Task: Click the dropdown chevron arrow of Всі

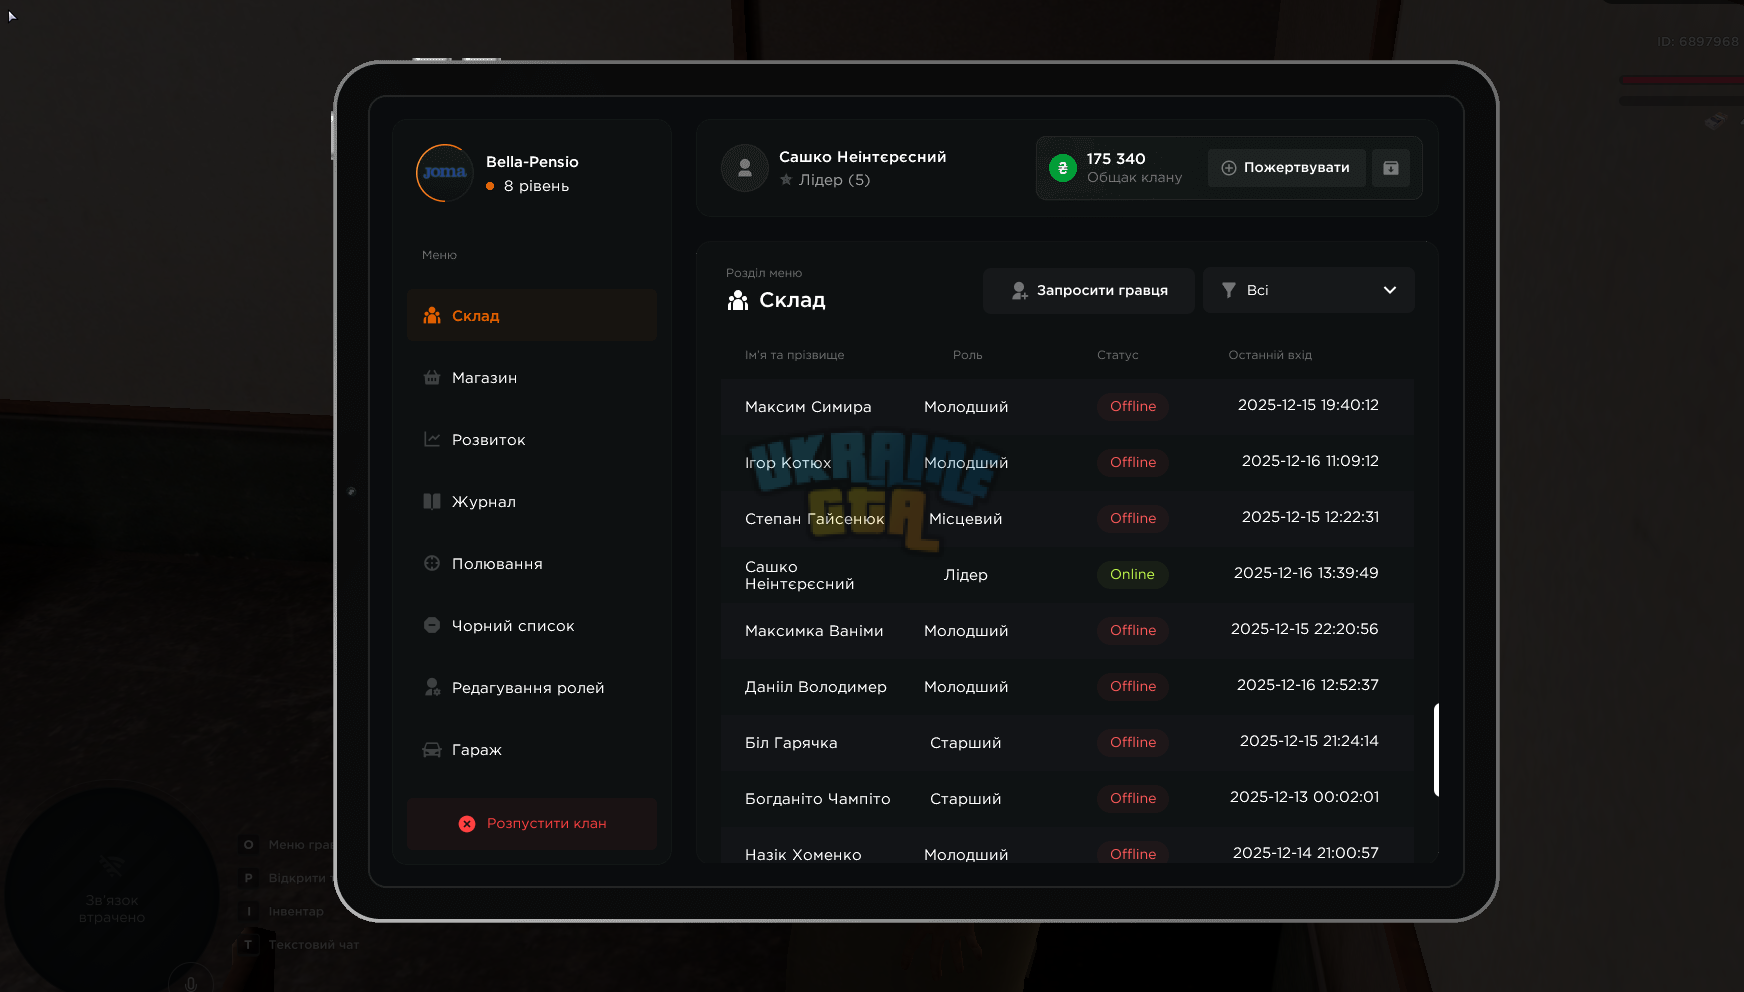Action: 1390,290
